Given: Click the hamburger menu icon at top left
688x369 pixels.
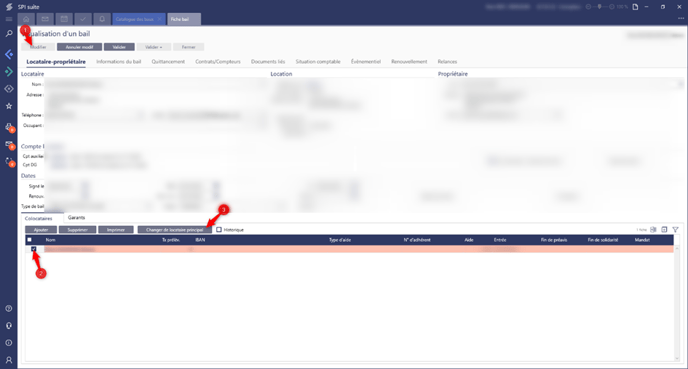Looking at the screenshot, I should pos(8,19).
